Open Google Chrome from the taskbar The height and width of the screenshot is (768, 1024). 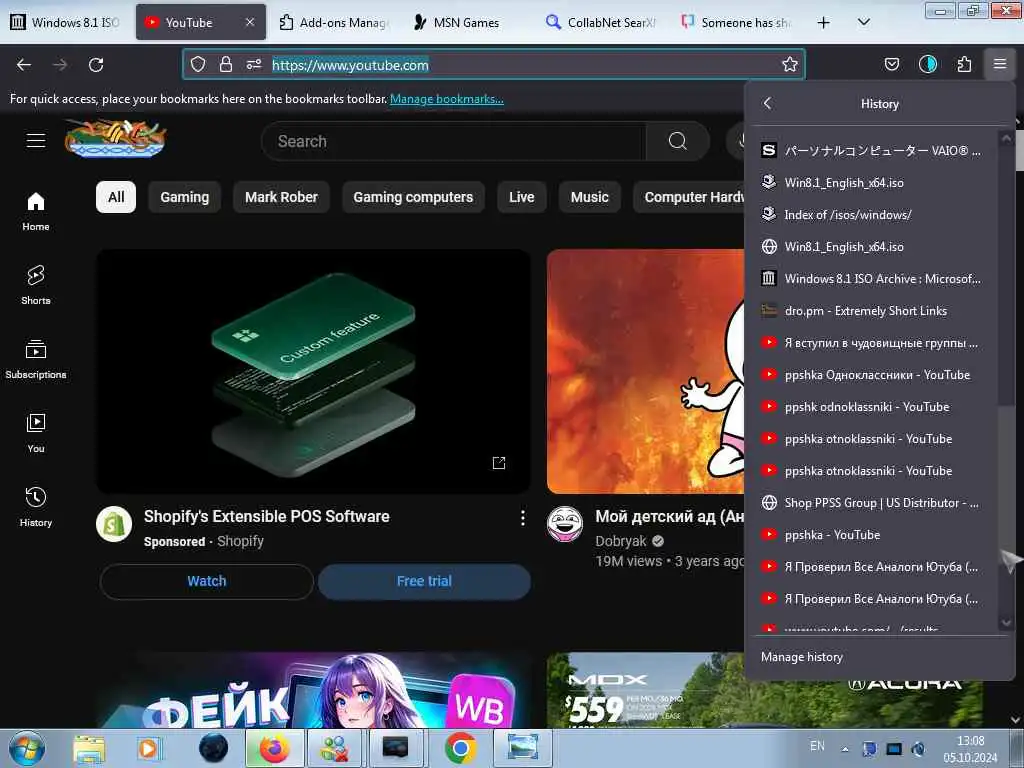coord(460,748)
